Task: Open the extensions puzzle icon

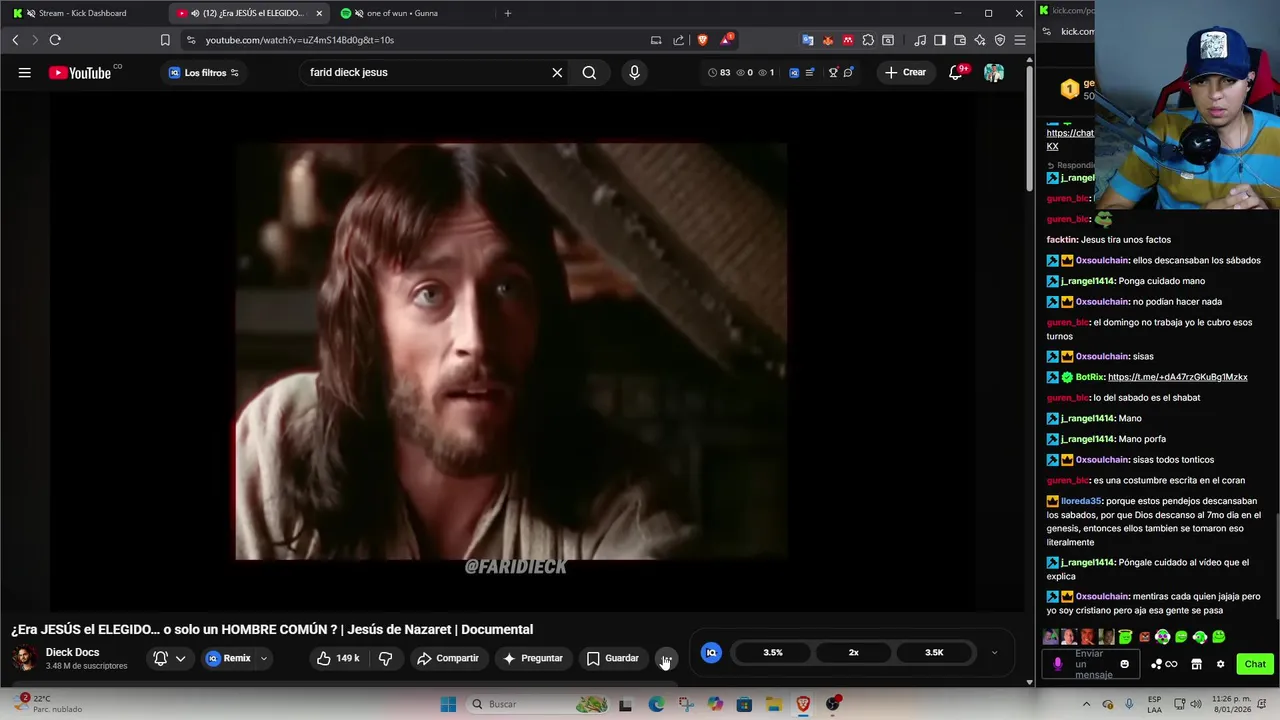Action: click(868, 40)
